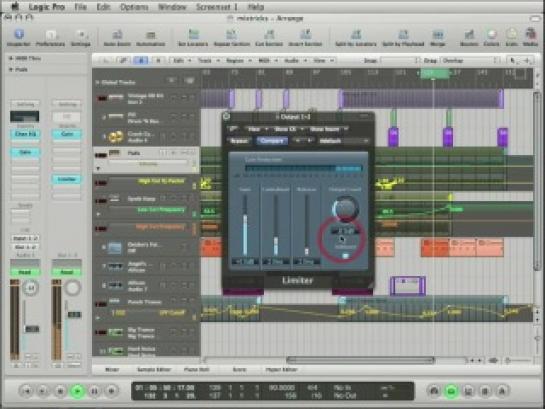Open the Window menu

[172, 7]
